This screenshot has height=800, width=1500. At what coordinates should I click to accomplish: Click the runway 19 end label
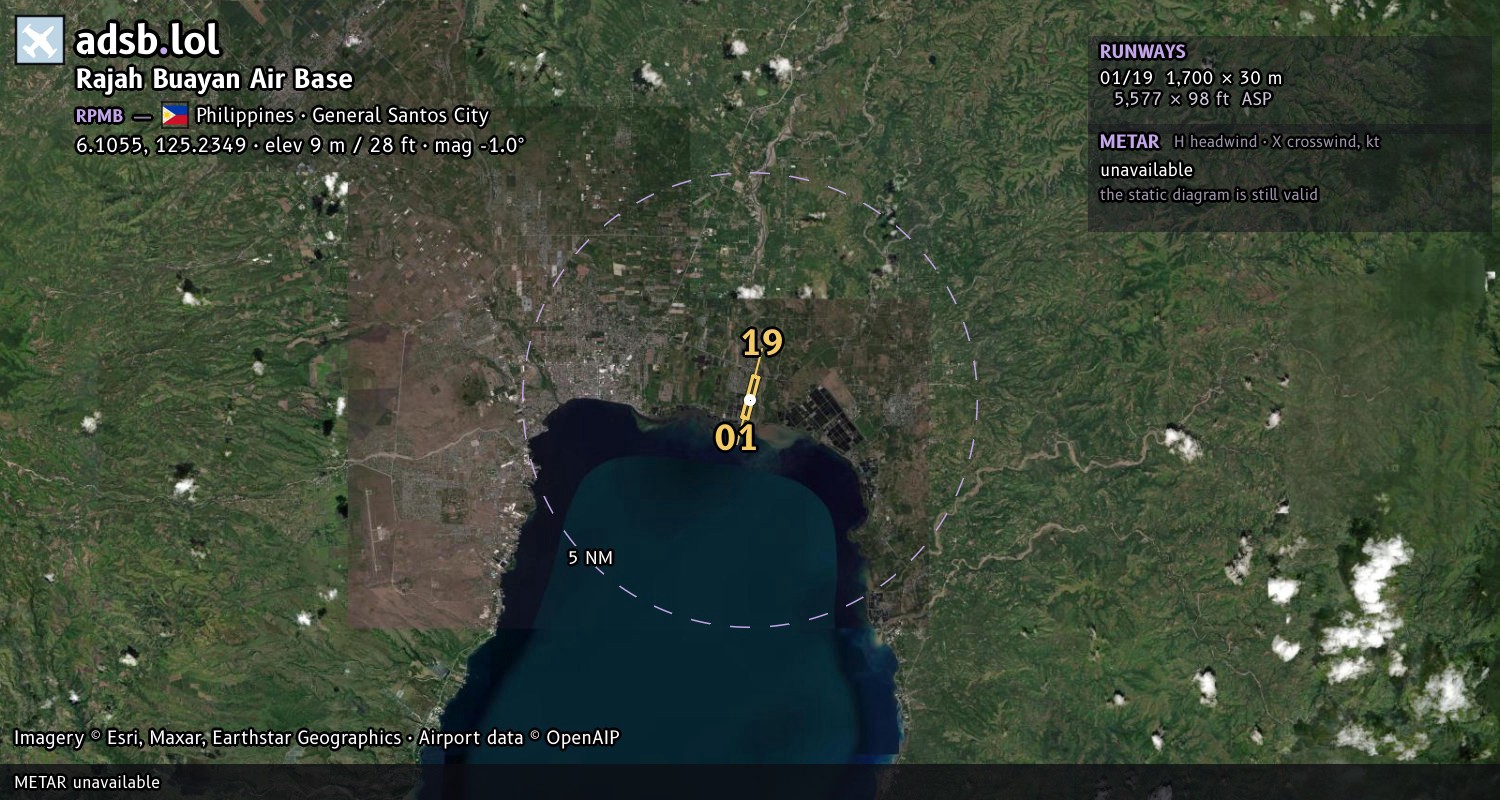[x=762, y=343]
